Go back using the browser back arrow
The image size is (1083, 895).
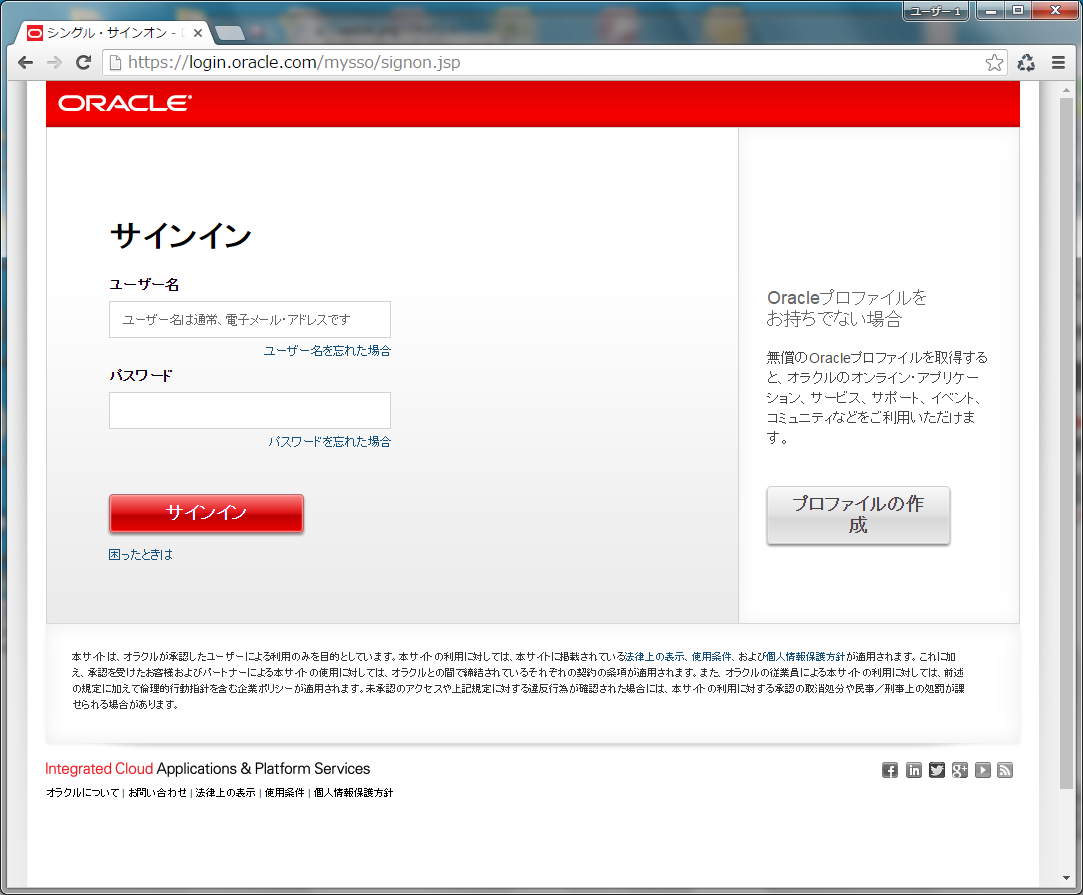tap(26, 62)
